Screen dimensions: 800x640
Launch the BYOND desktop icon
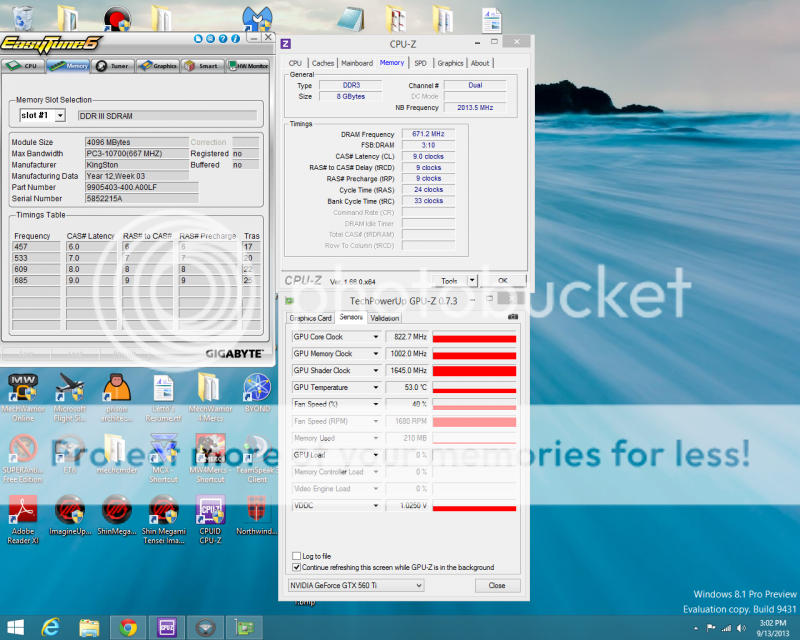[x=257, y=389]
